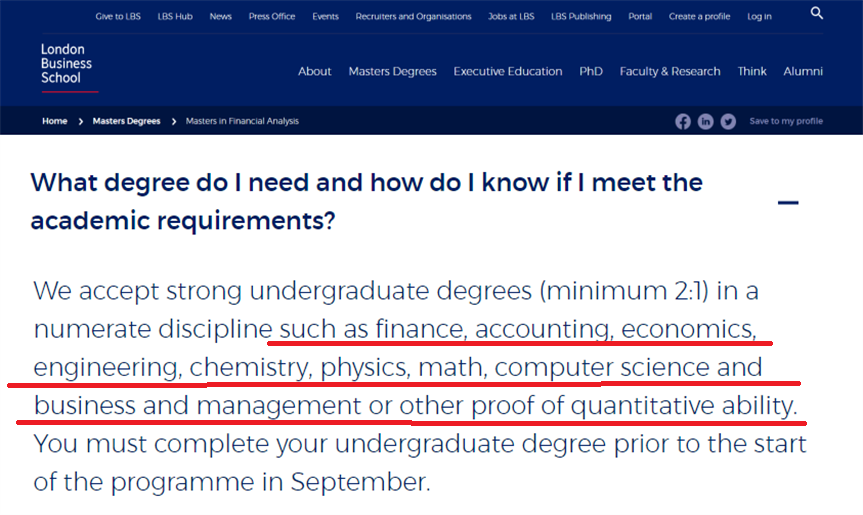Click the search magnifier icon
The width and height of the screenshot is (863, 515).
tap(817, 13)
